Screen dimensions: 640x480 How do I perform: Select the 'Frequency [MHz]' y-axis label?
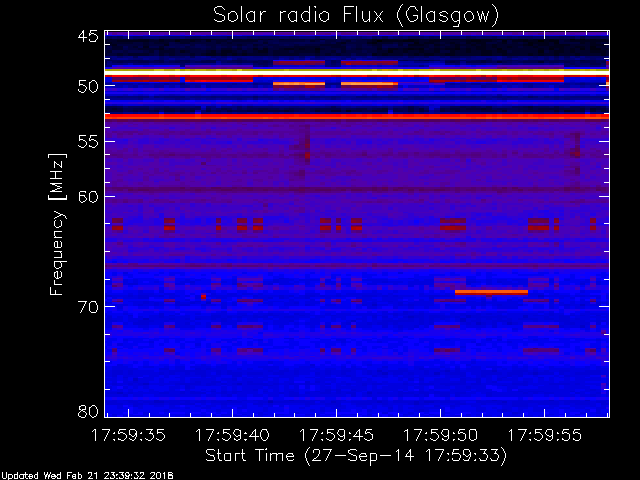pos(57,224)
